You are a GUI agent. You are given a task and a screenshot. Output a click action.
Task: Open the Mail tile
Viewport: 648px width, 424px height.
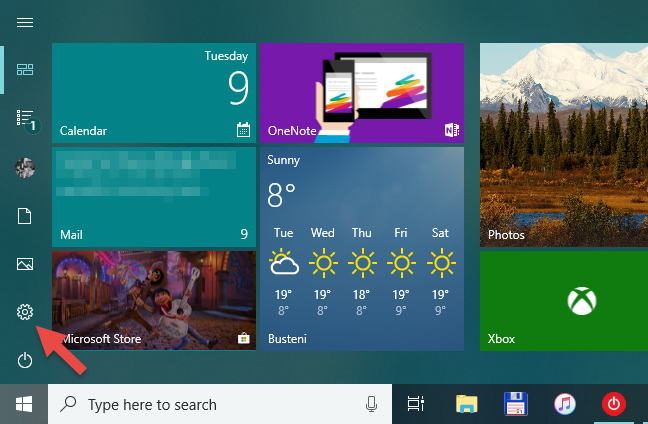click(x=154, y=197)
